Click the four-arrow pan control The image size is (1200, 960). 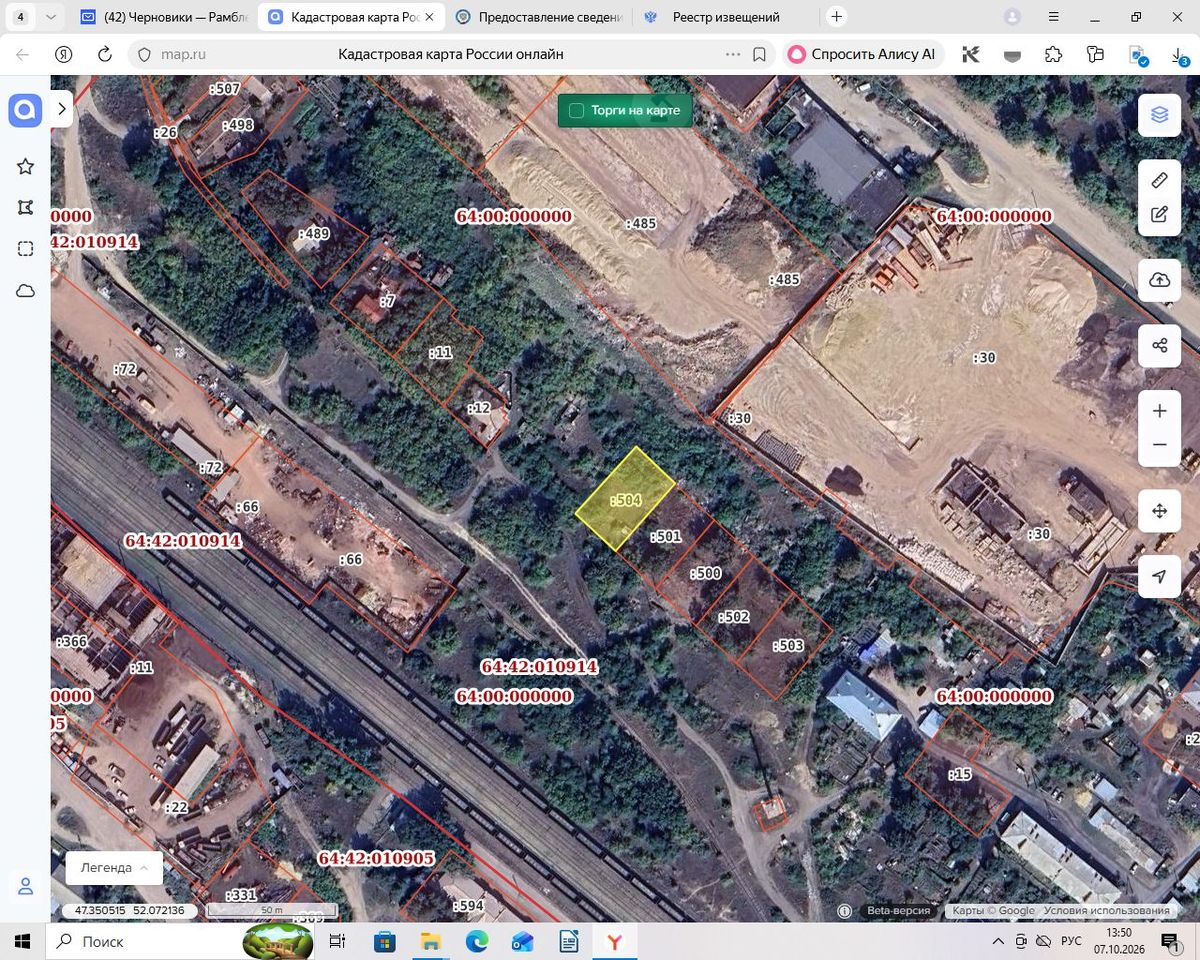(x=1160, y=511)
